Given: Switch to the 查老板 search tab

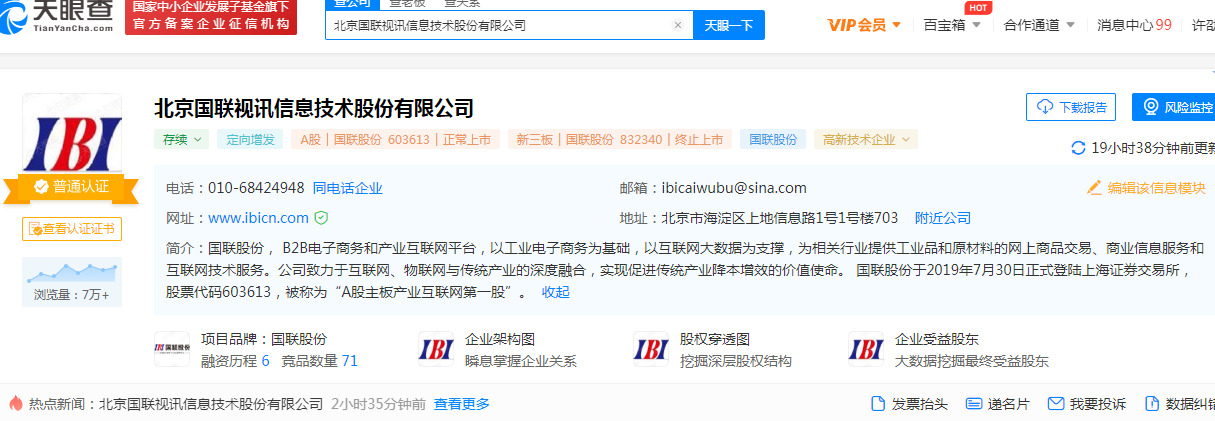Looking at the screenshot, I should tap(406, 4).
